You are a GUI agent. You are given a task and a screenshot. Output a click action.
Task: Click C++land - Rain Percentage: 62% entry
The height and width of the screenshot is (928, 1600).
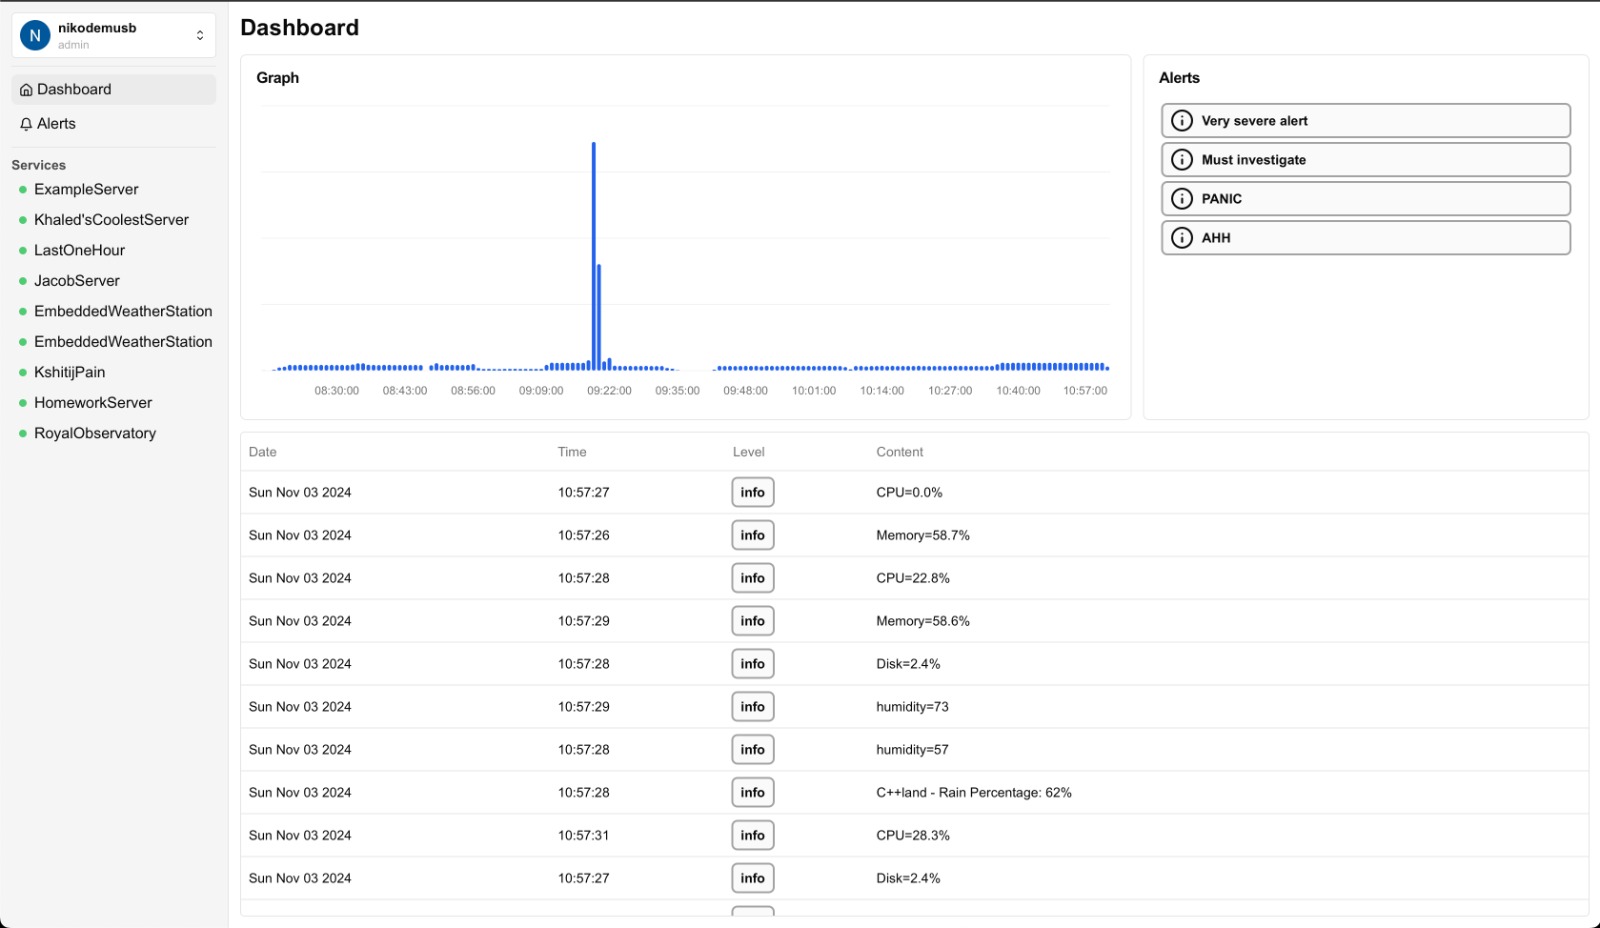974,793
